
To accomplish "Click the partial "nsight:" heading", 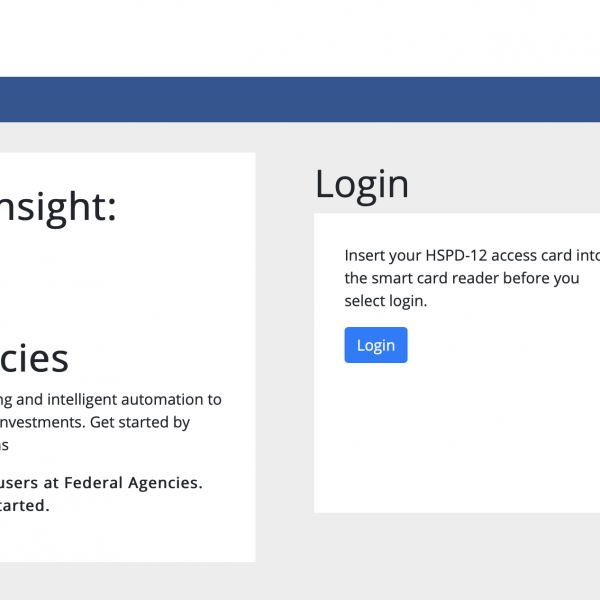I will point(58,208).
